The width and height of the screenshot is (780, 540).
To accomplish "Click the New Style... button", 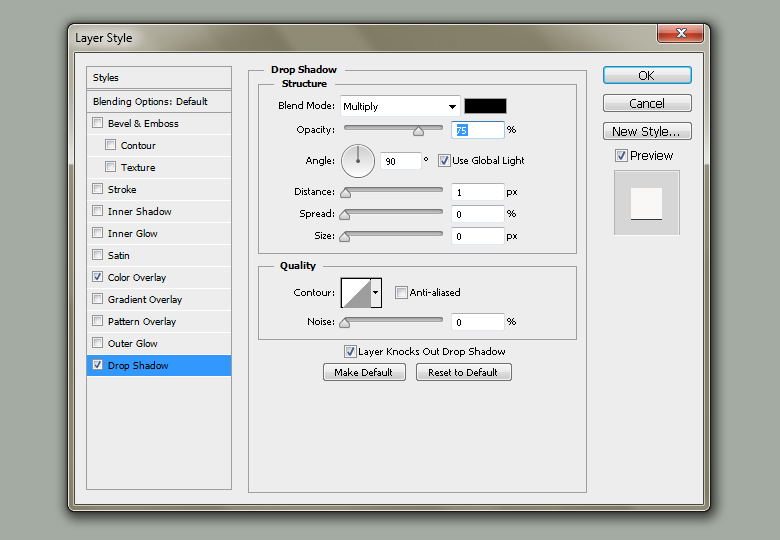I will point(646,131).
